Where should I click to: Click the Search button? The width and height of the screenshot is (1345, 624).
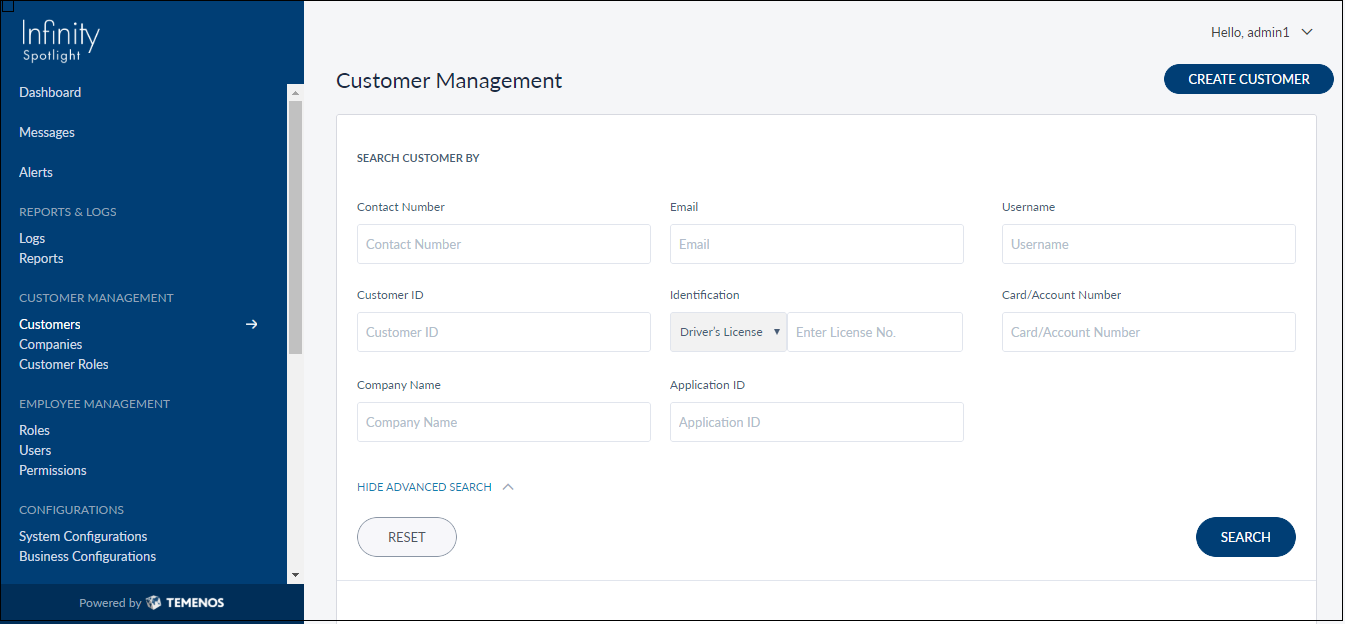[1245, 537]
